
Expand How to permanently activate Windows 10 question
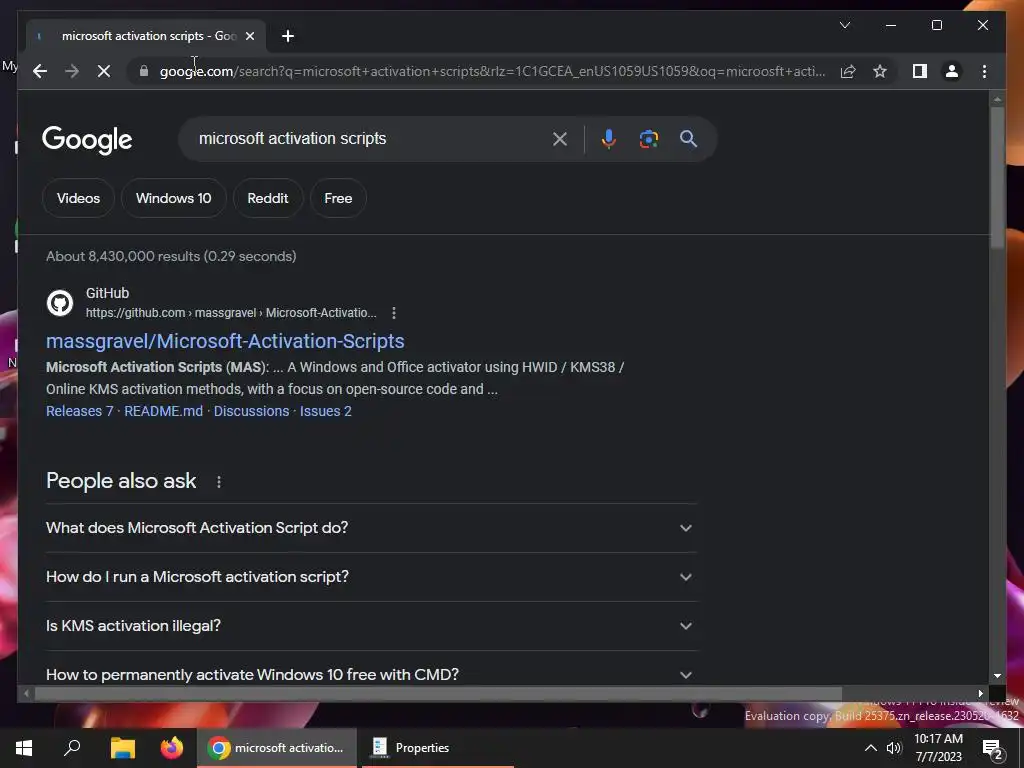[370, 674]
